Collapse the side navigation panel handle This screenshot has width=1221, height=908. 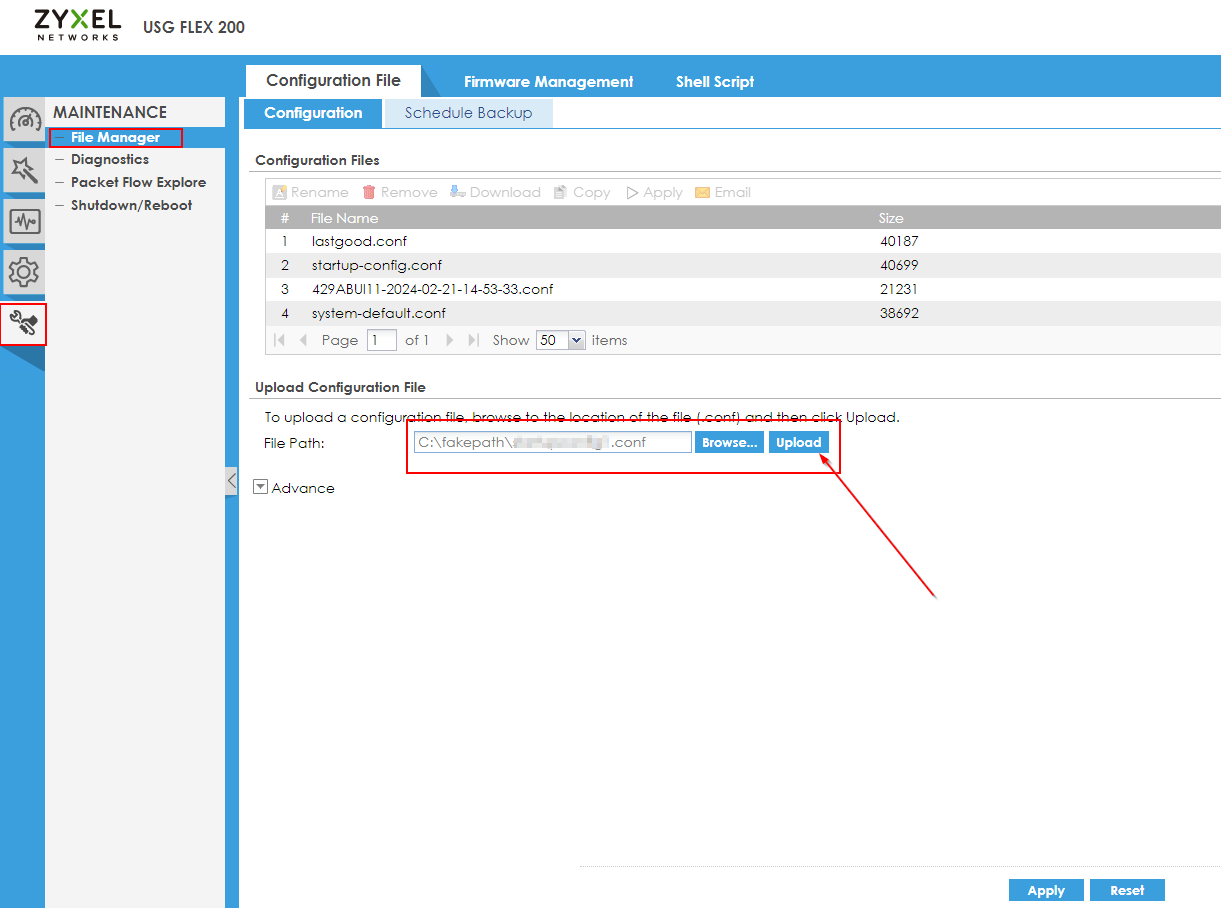(232, 480)
